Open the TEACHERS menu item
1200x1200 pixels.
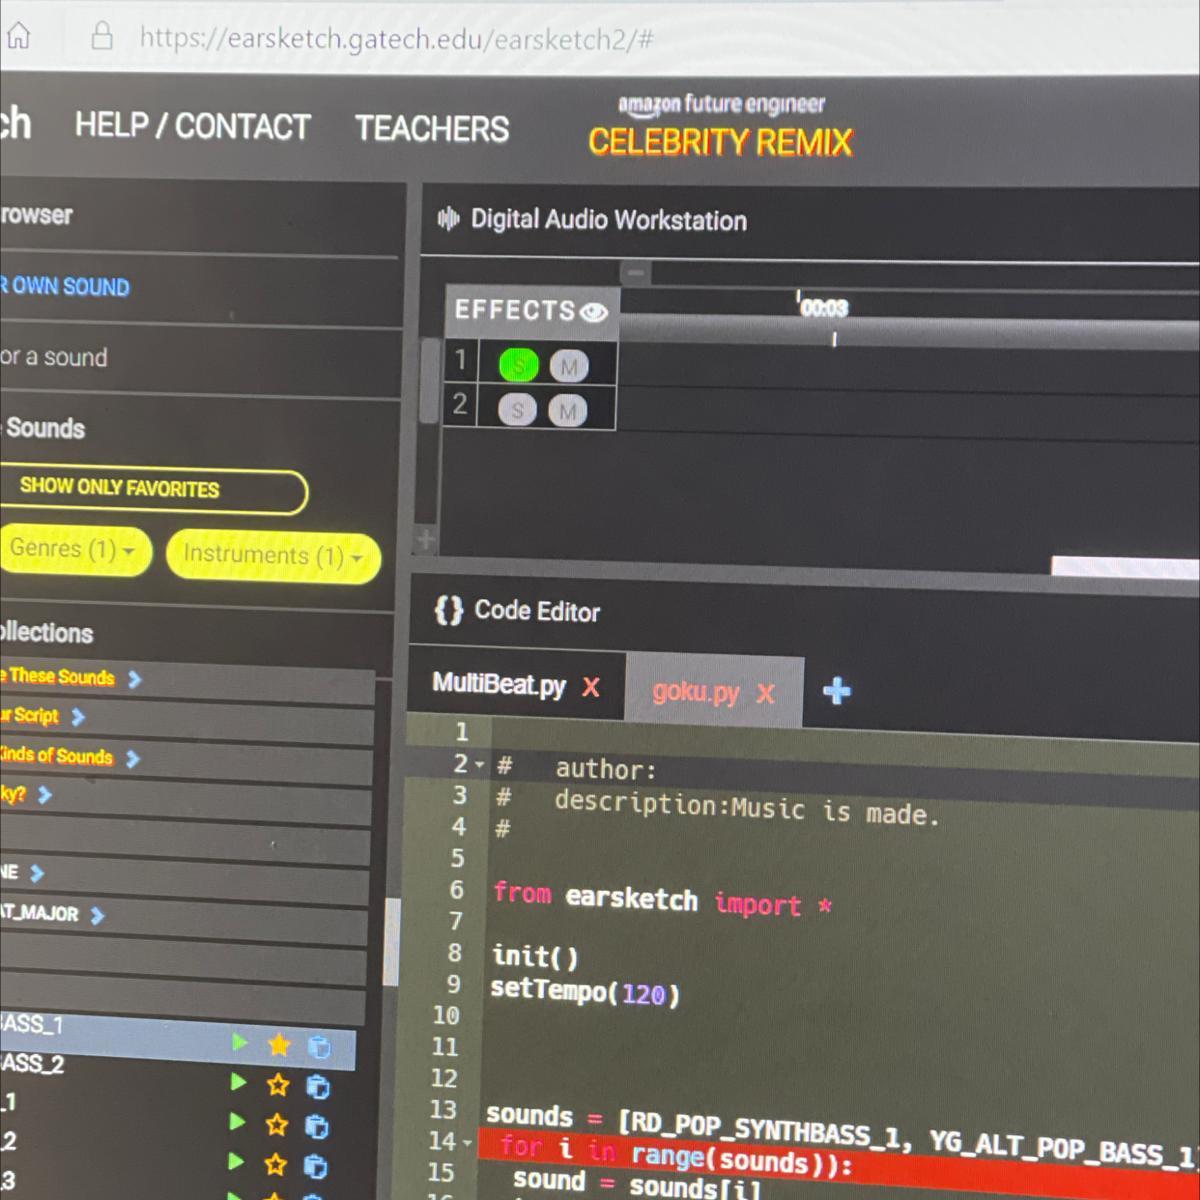(x=432, y=129)
